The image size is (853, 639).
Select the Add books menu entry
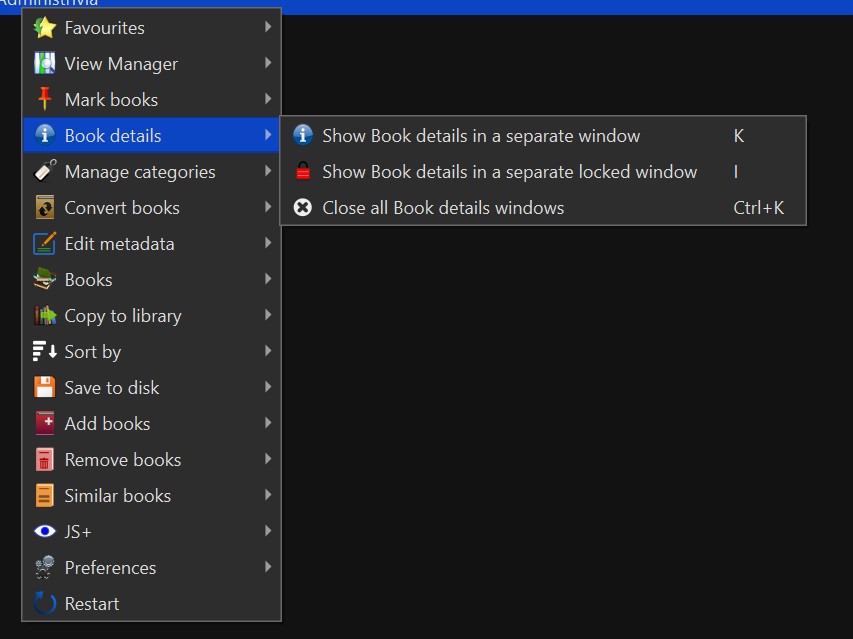coord(107,424)
